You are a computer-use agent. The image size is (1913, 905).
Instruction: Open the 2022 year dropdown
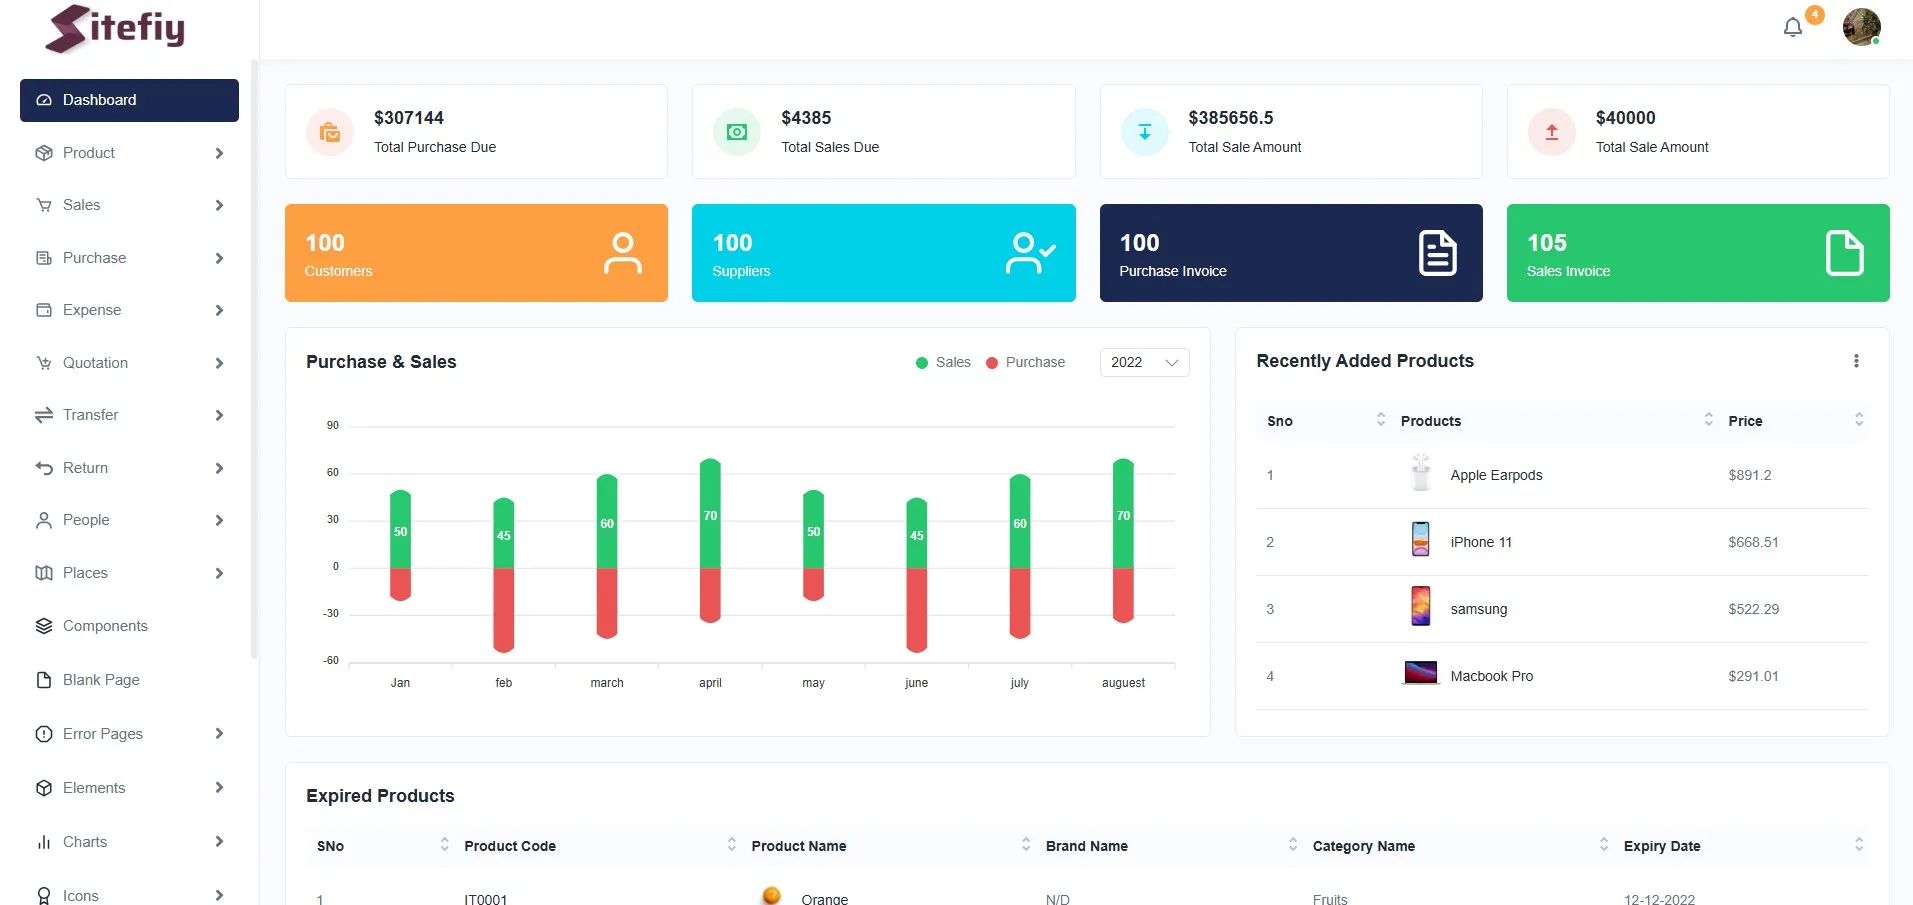1144,362
